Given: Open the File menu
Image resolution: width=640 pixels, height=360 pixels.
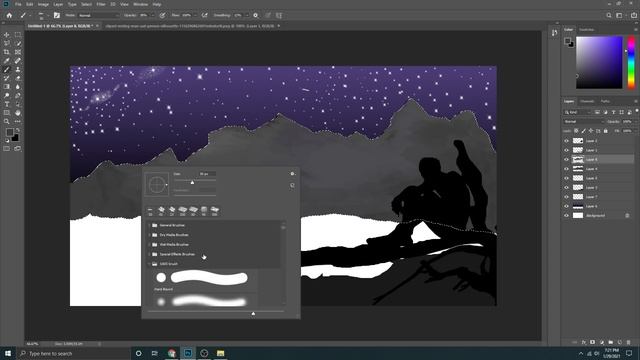Looking at the screenshot, I should click(18, 4).
